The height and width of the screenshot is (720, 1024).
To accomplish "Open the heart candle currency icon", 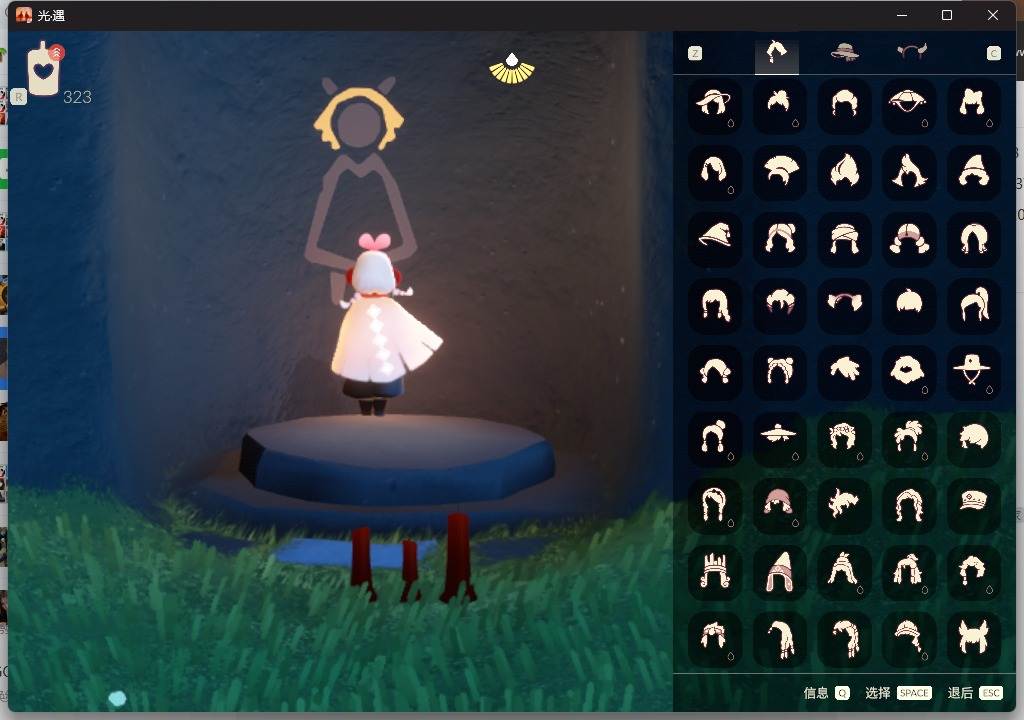I will point(43,70).
